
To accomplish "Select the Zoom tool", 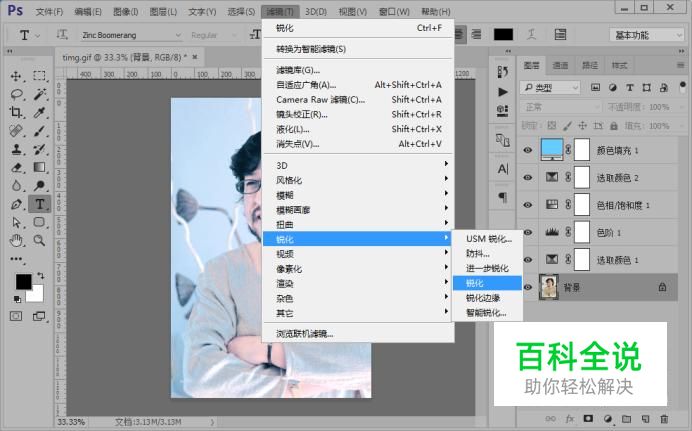I will (39, 240).
